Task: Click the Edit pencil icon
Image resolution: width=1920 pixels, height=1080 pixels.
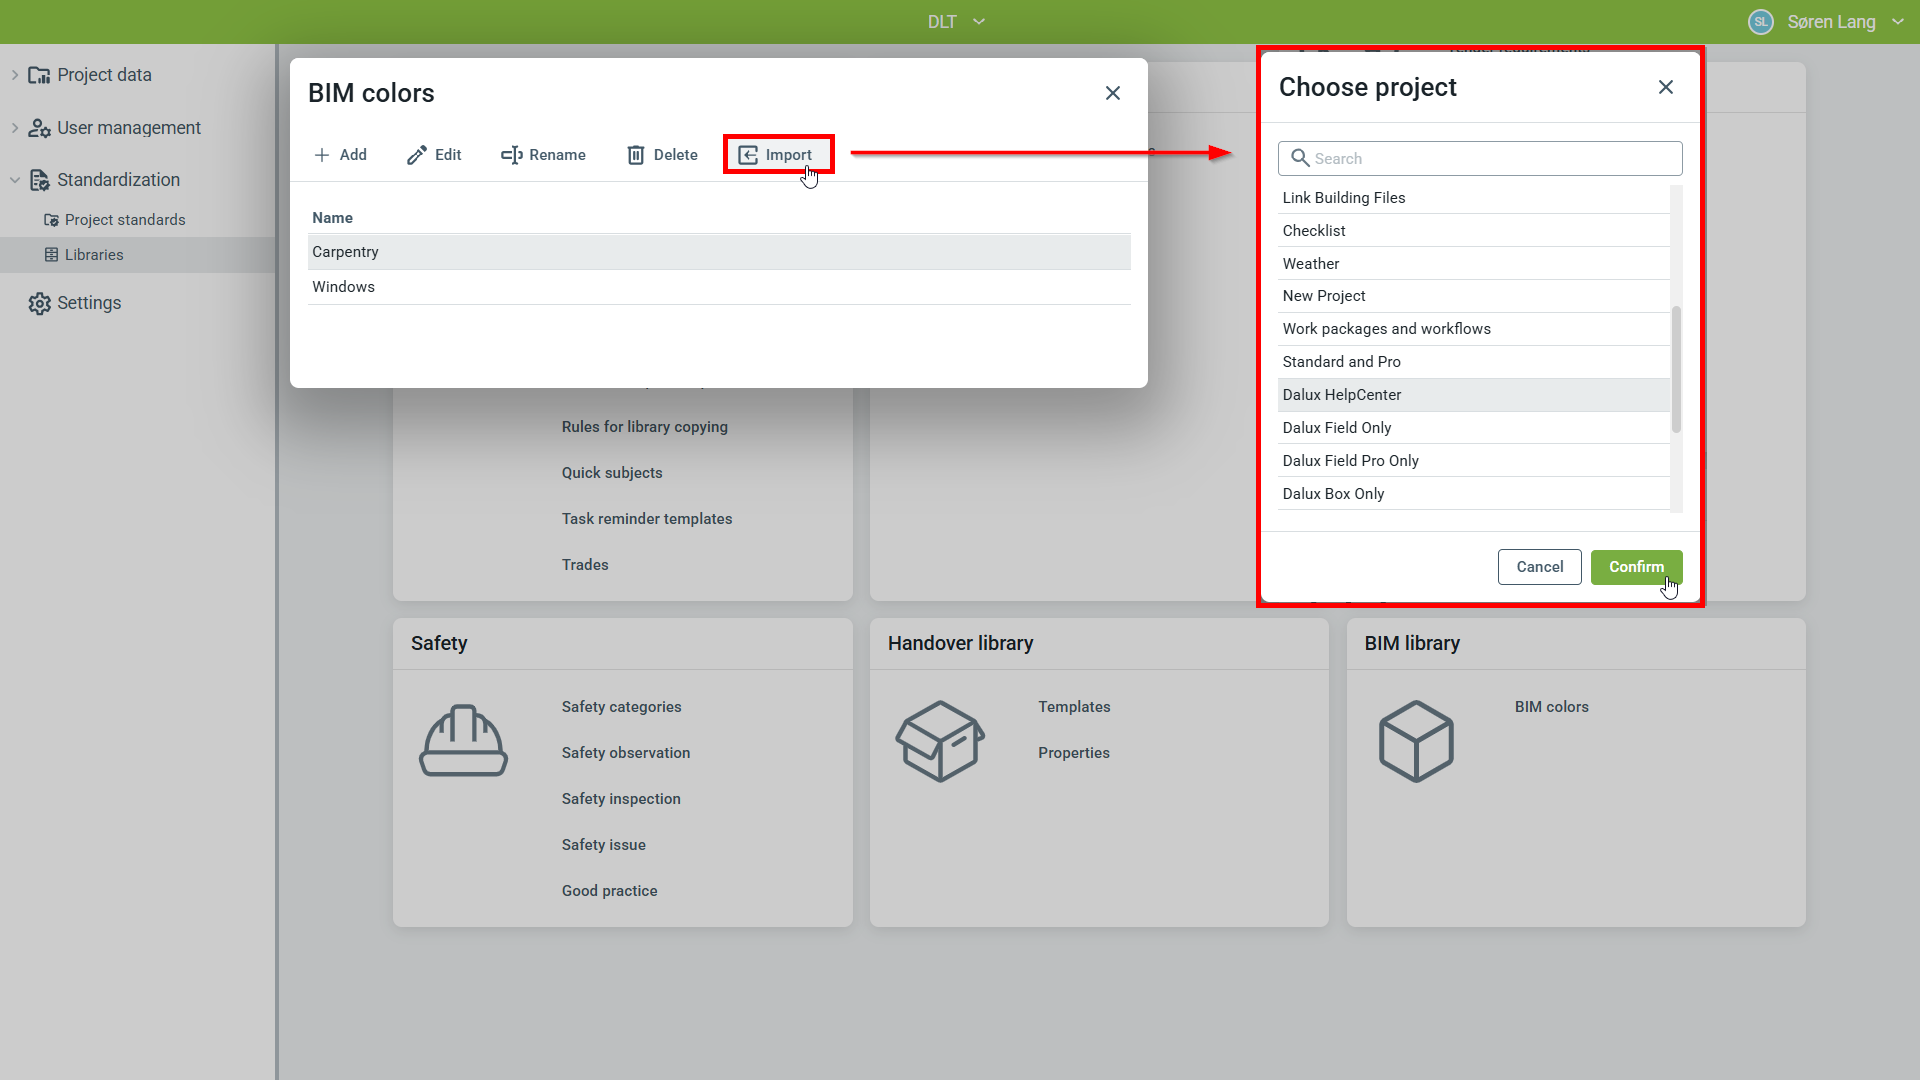Action: click(x=416, y=155)
